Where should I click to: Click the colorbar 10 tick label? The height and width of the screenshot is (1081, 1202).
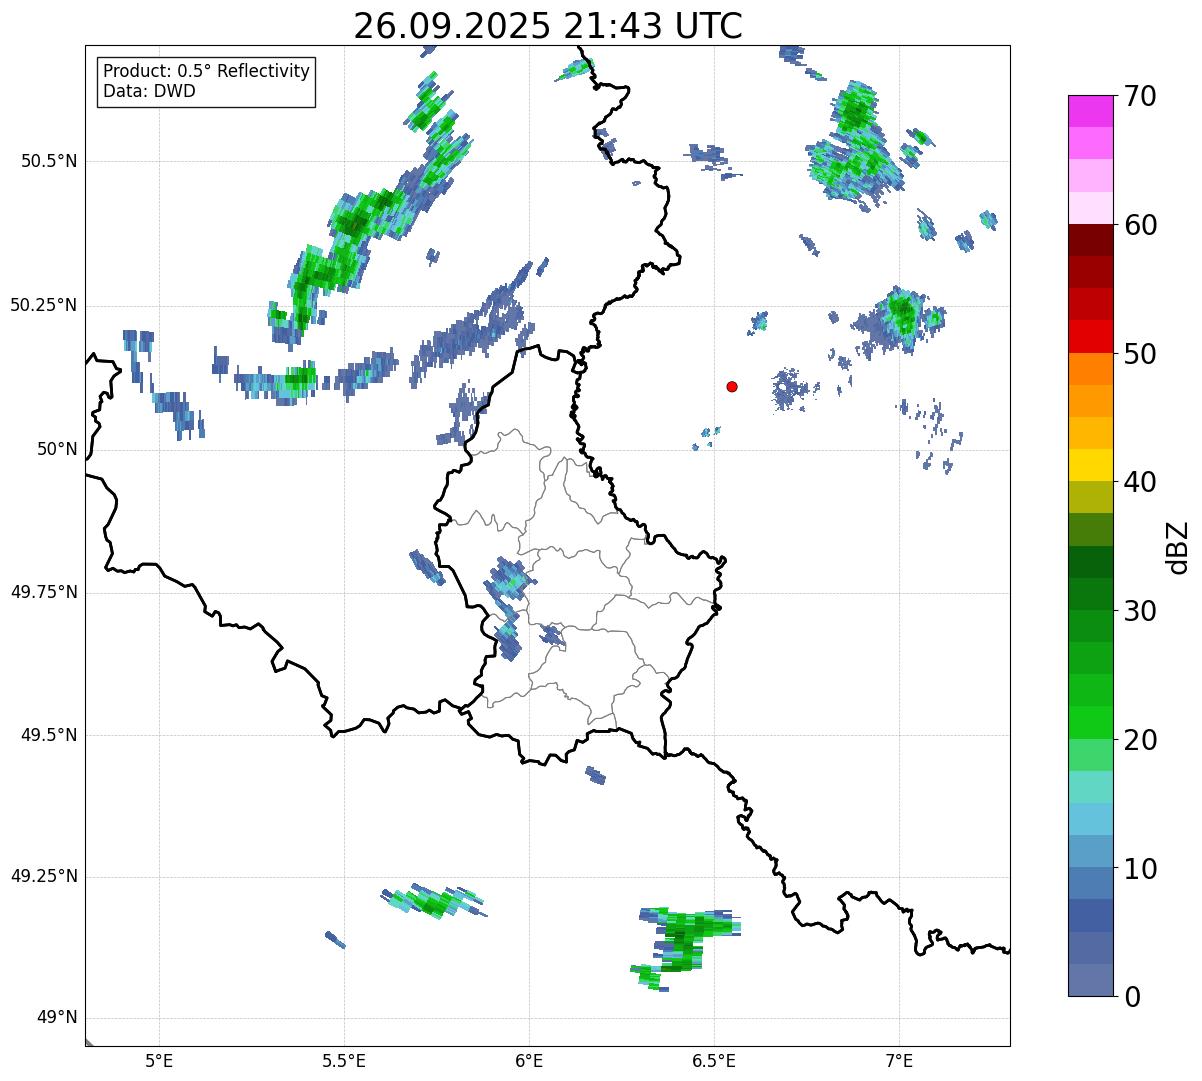(x=1140, y=868)
